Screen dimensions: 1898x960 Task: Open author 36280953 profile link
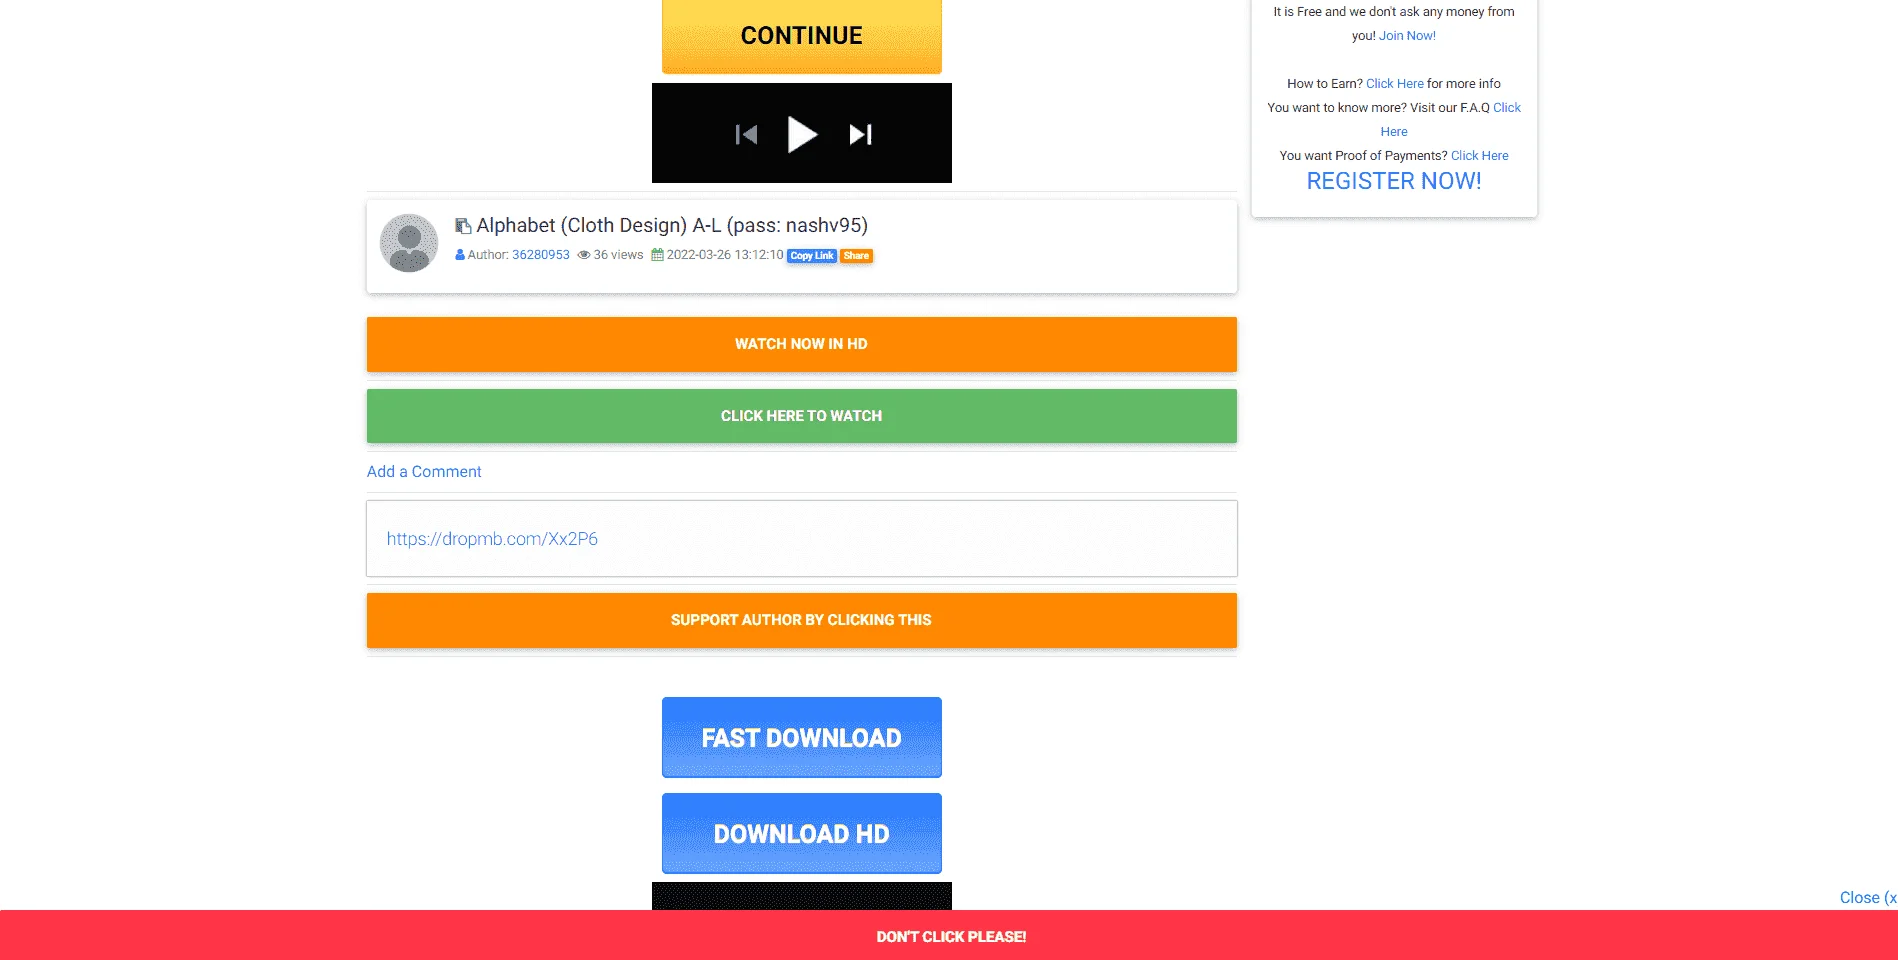tap(541, 255)
